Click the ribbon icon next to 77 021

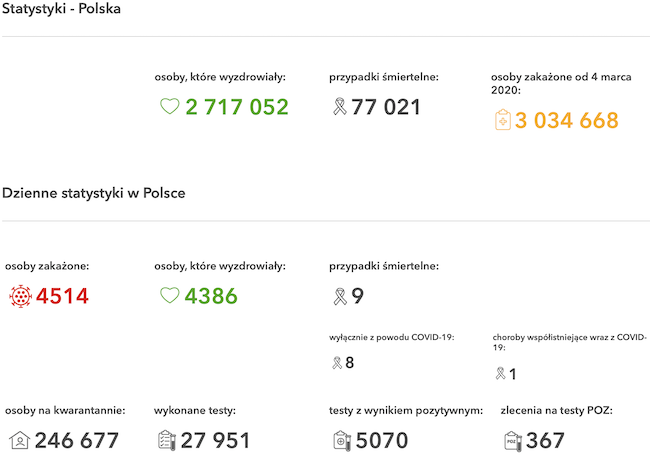(x=338, y=107)
